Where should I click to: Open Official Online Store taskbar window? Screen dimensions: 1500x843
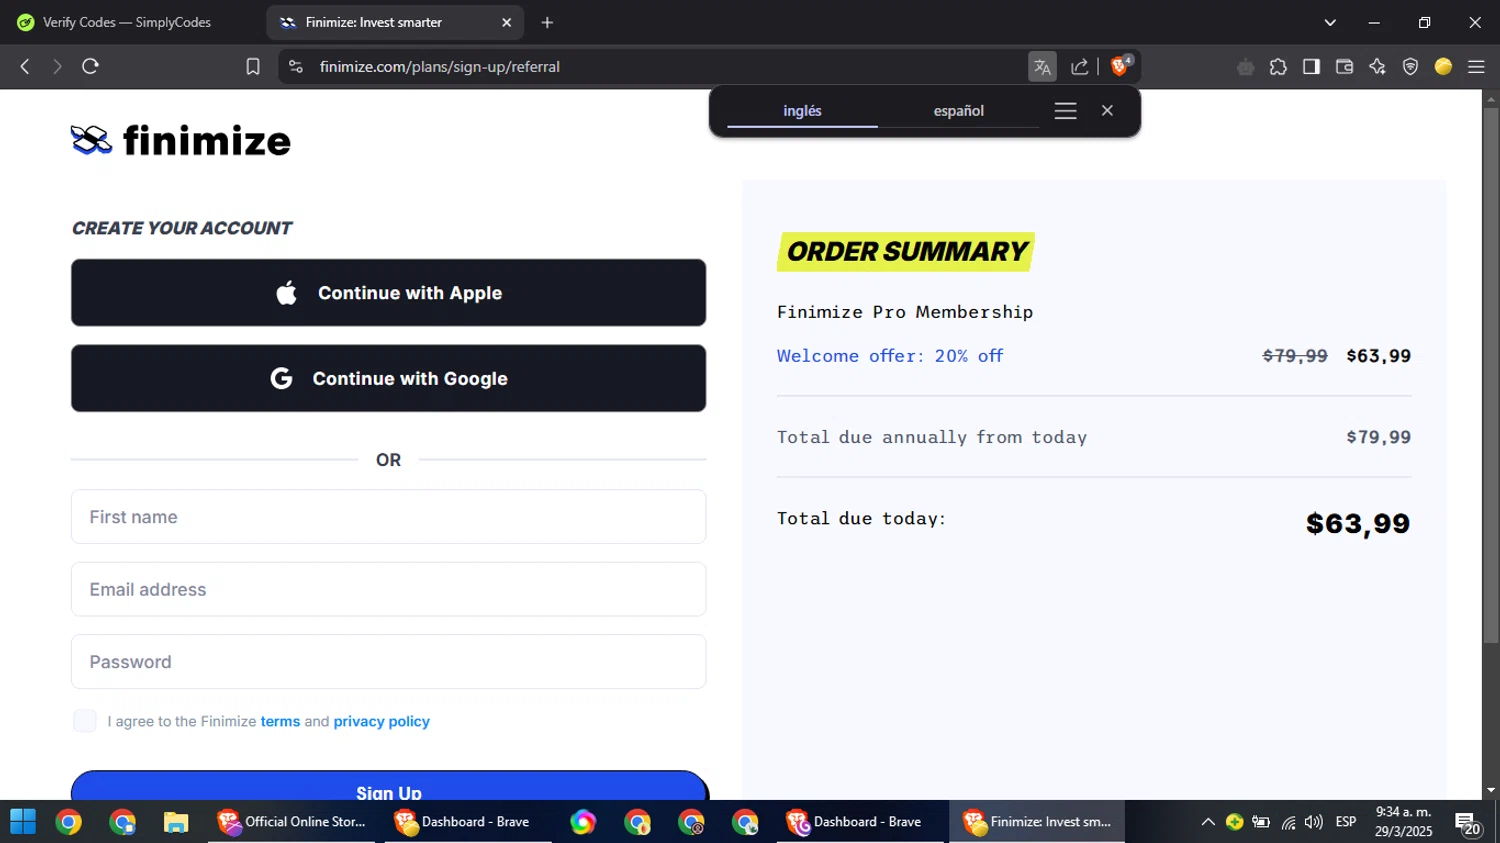coord(291,822)
